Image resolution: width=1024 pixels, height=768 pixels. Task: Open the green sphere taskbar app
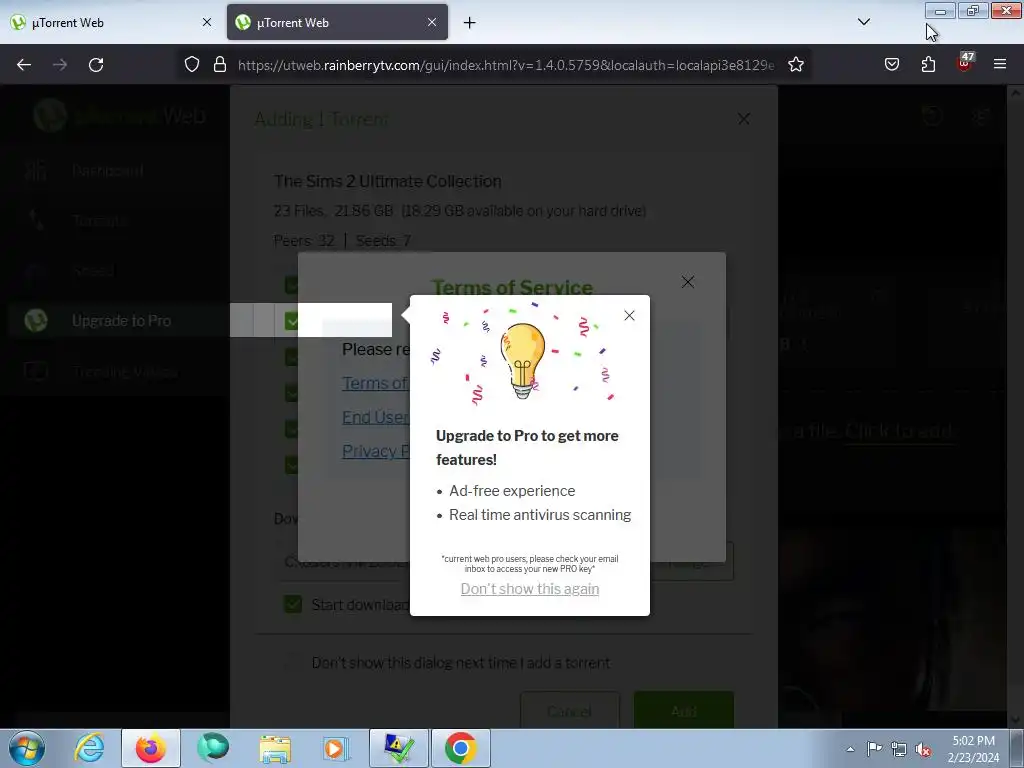[x=213, y=748]
